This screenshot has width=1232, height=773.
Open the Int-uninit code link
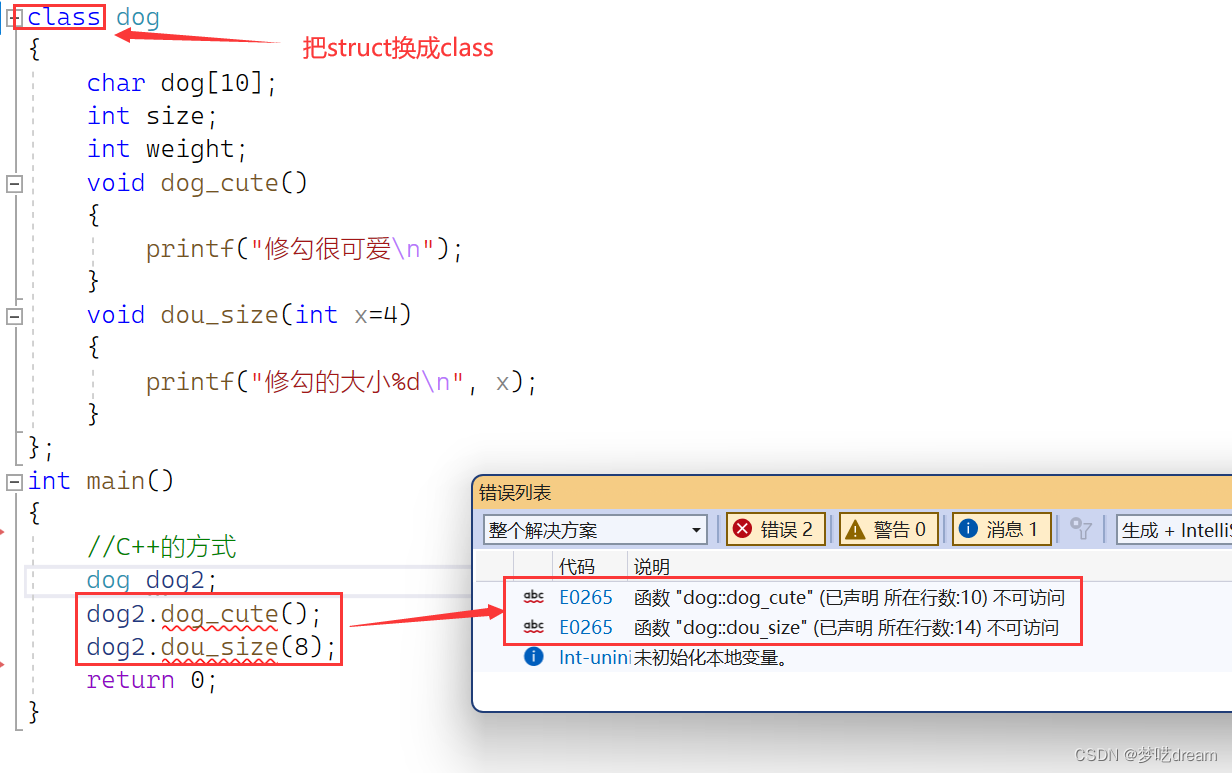594,658
